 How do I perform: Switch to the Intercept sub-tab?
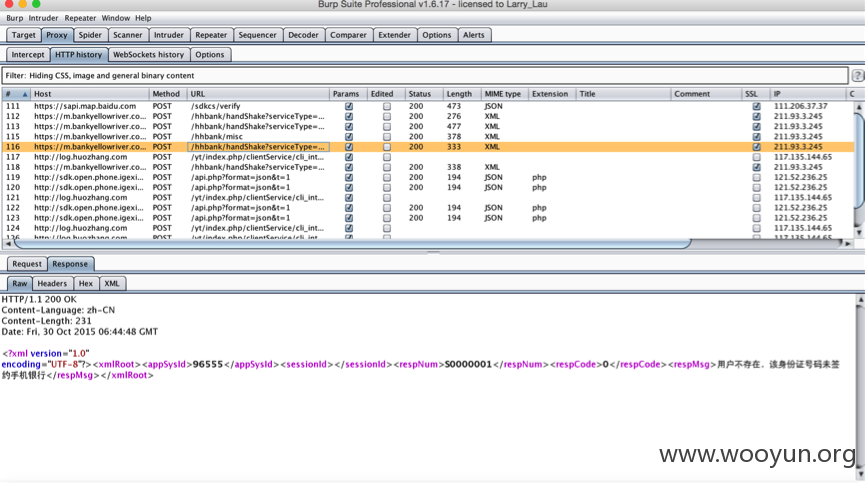28,55
